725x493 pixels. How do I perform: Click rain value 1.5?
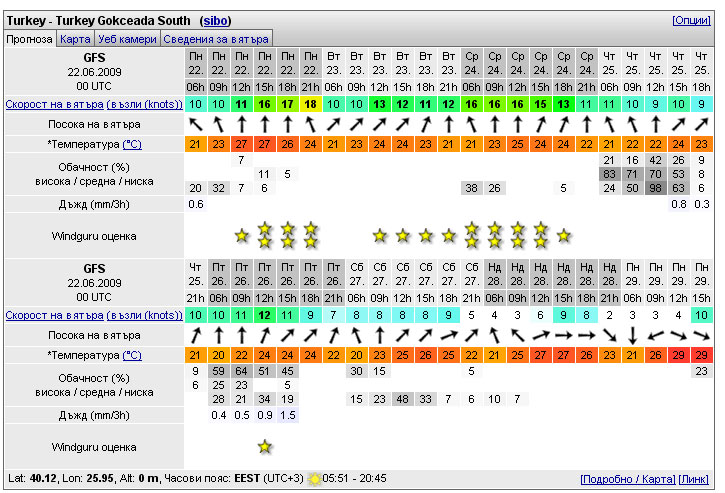[x=288, y=415]
